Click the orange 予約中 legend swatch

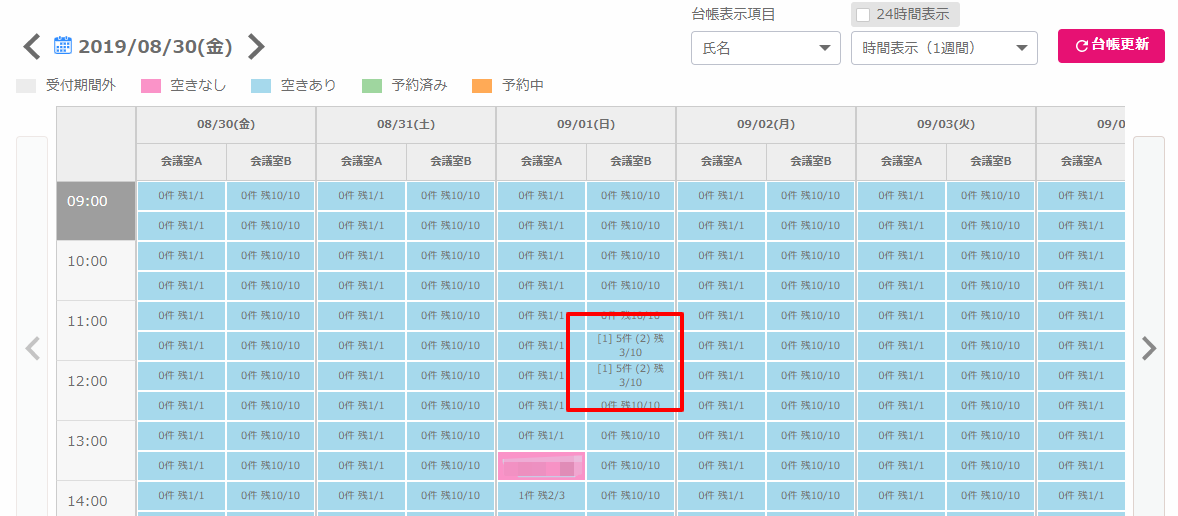click(482, 86)
